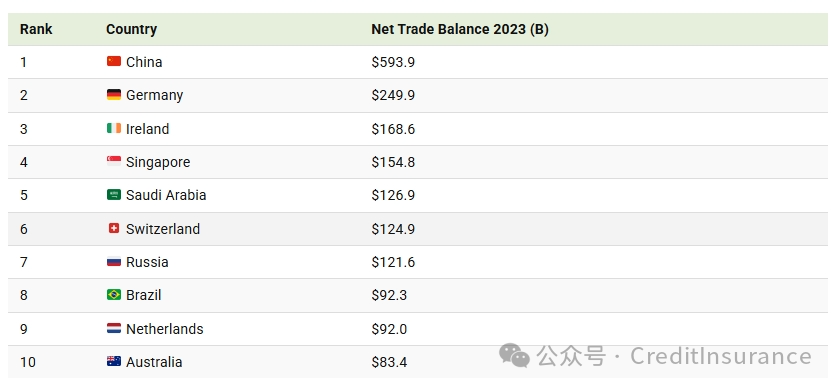Select the Rank column header
The image size is (839, 390).
click(36, 29)
